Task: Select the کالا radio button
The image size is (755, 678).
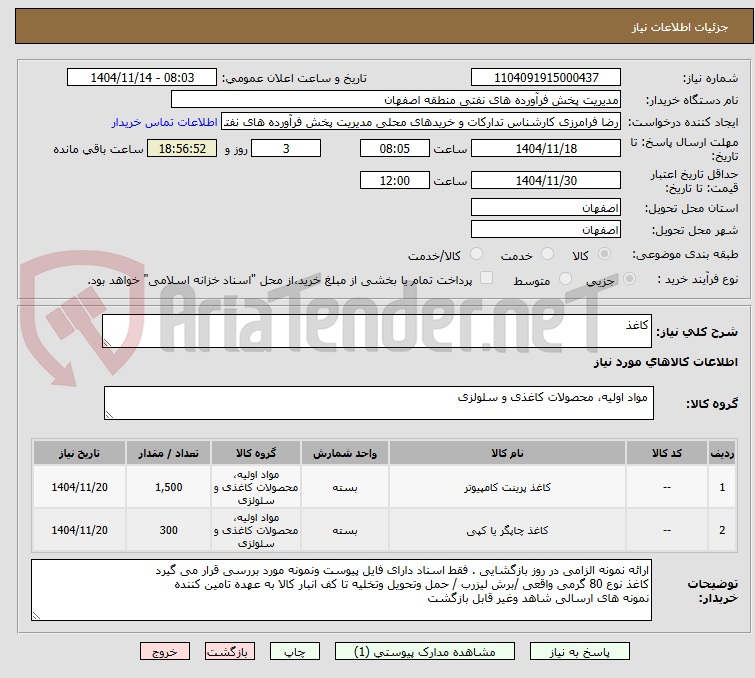Action: pyautogui.click(x=604, y=254)
